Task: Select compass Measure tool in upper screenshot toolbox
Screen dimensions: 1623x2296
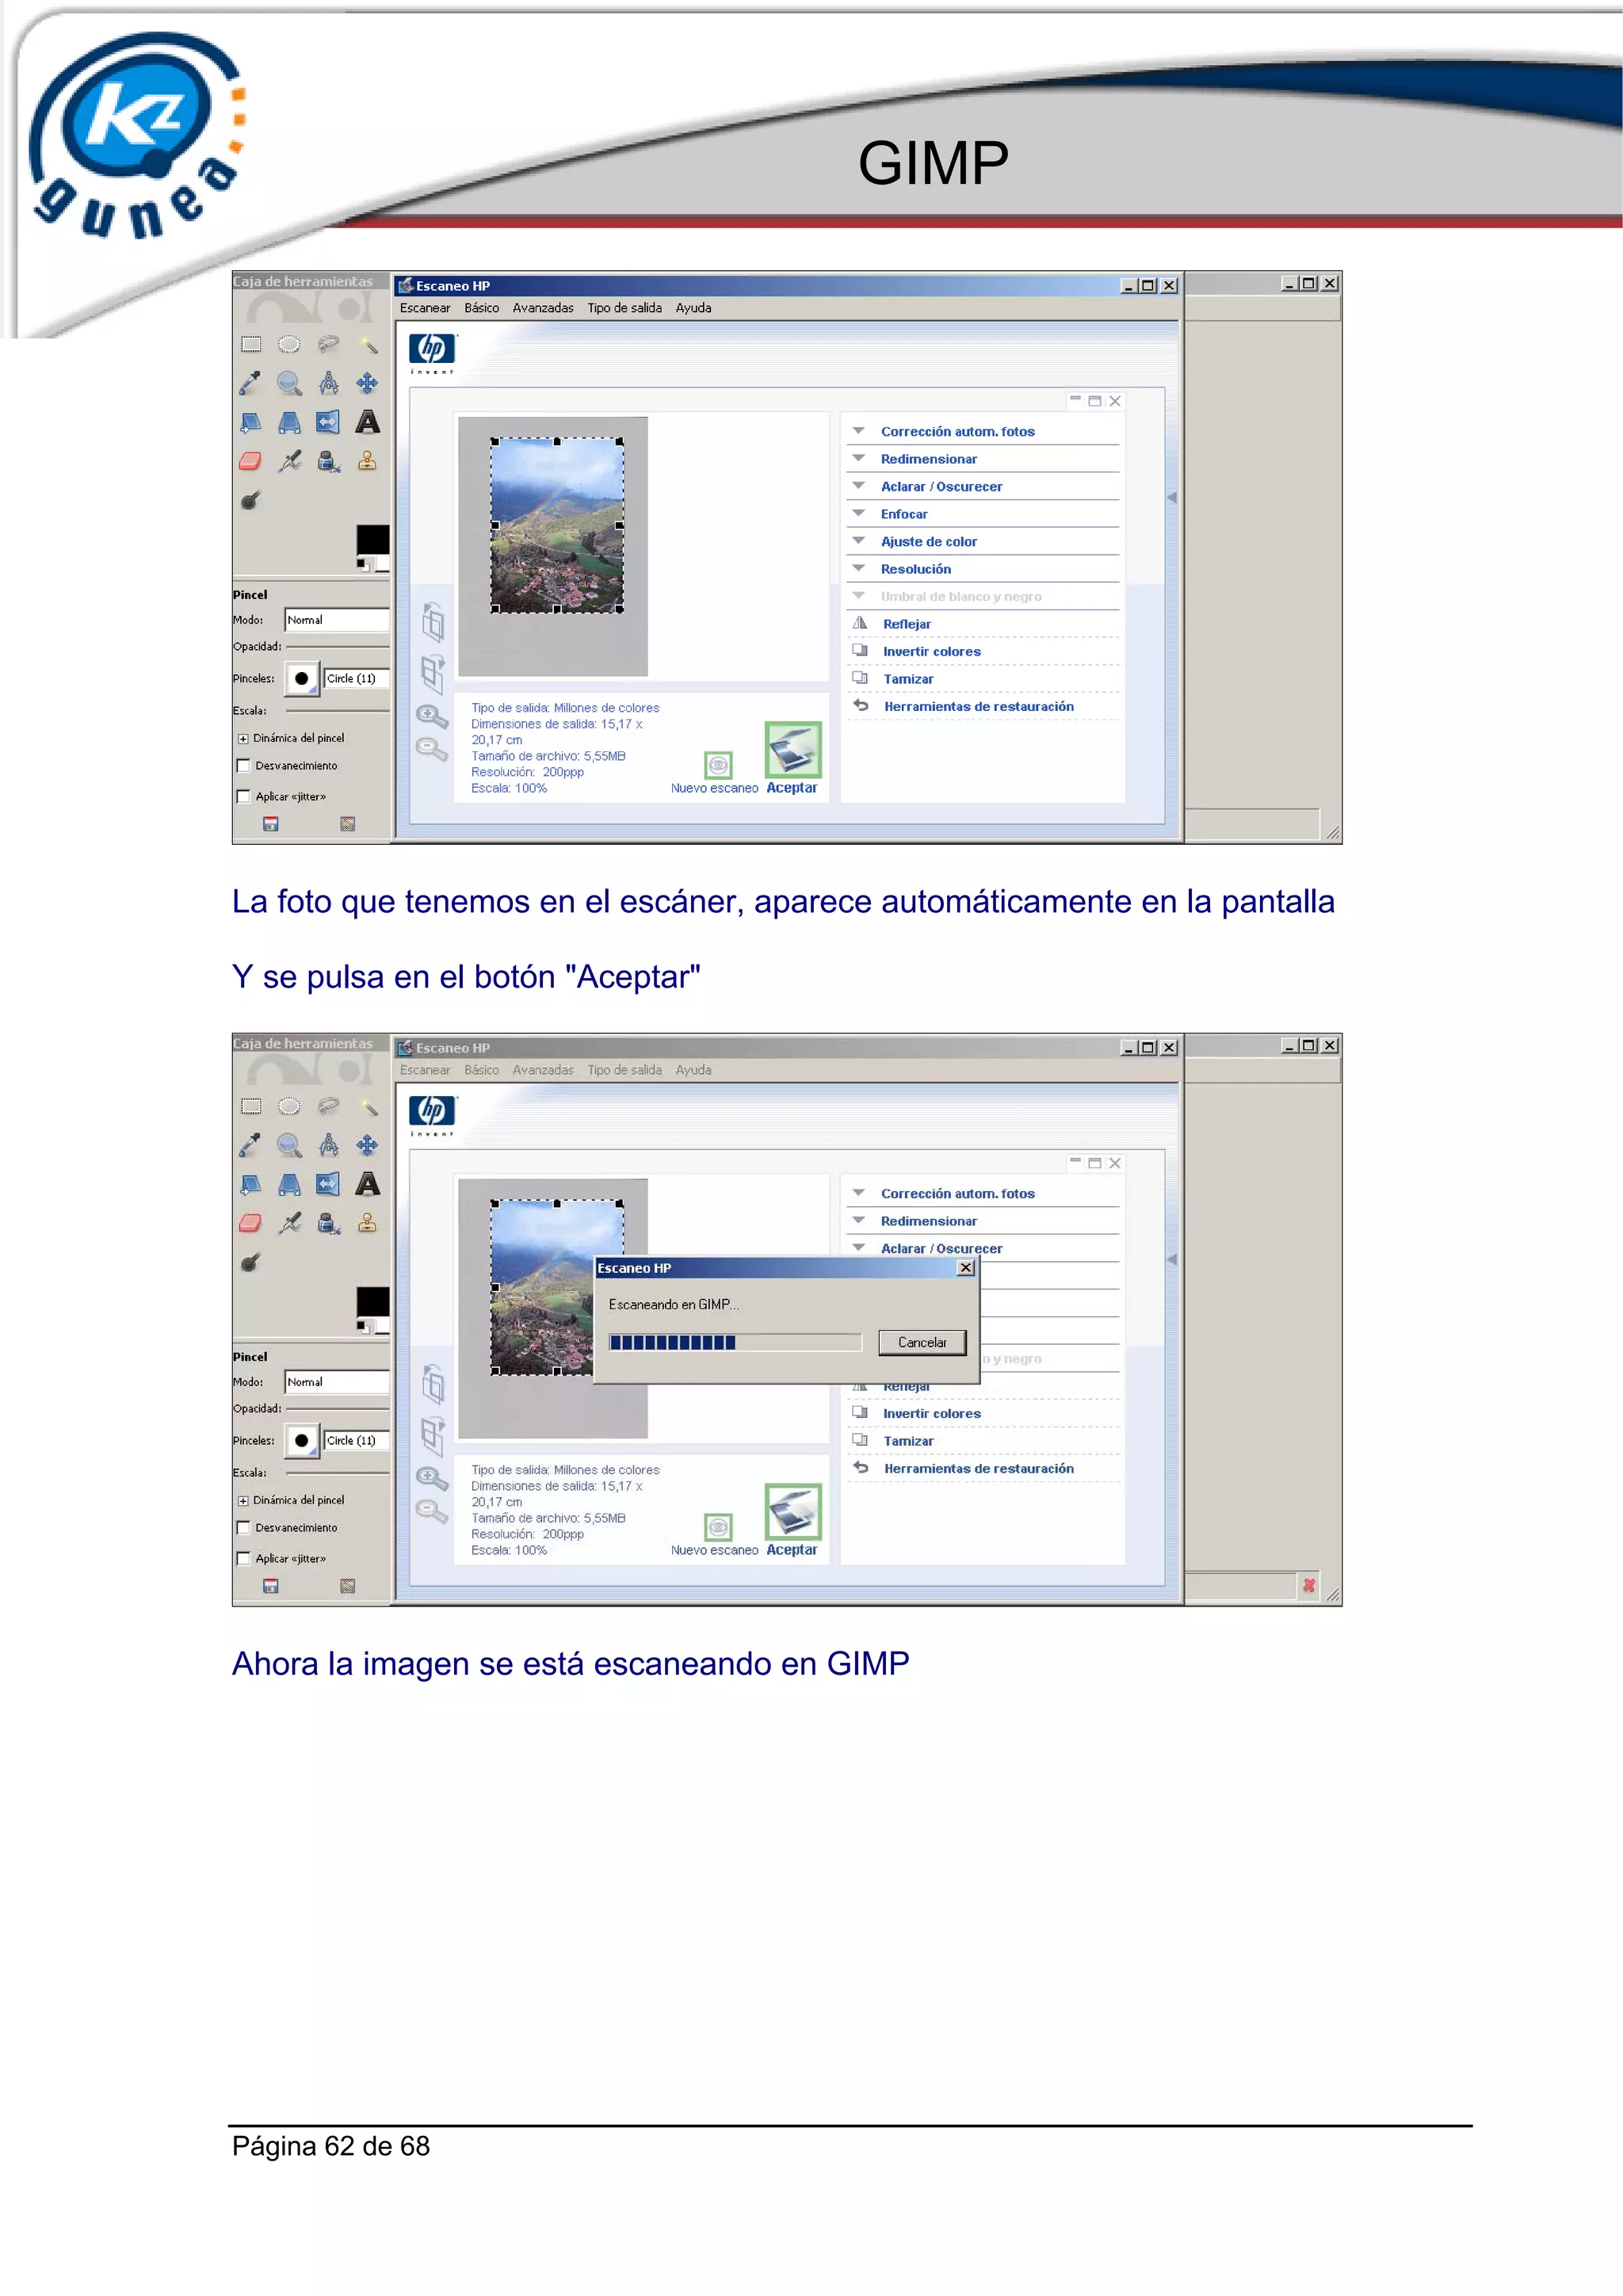Action: tap(328, 383)
